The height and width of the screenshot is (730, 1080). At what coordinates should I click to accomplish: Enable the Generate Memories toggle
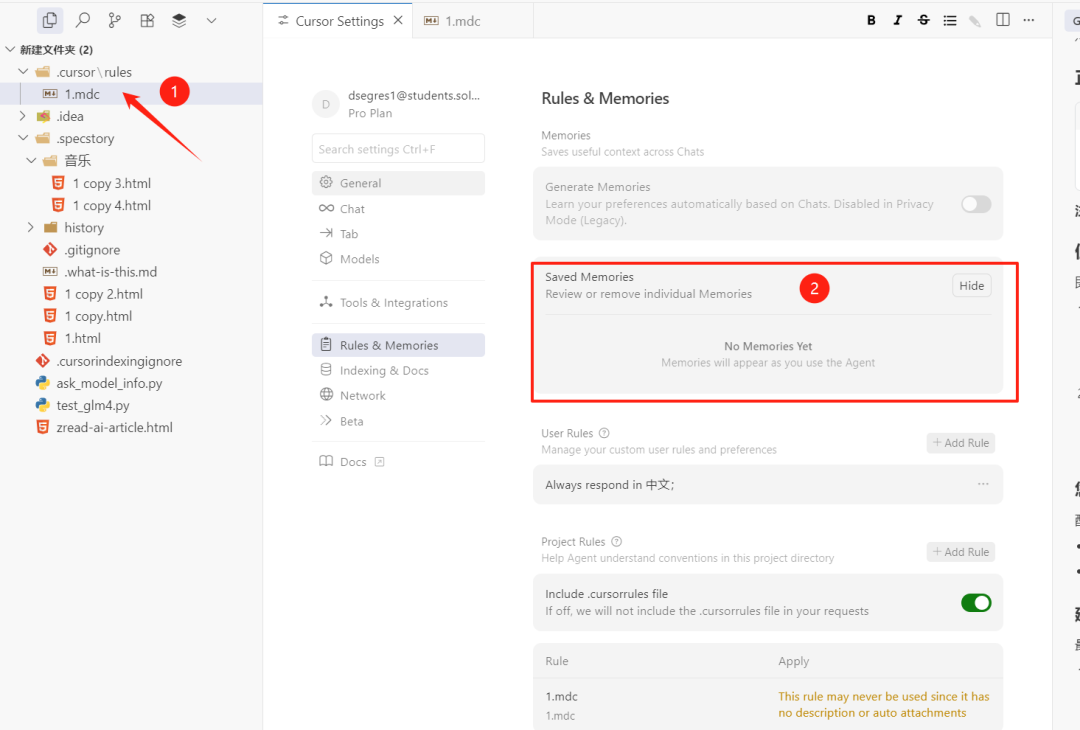pos(975,204)
